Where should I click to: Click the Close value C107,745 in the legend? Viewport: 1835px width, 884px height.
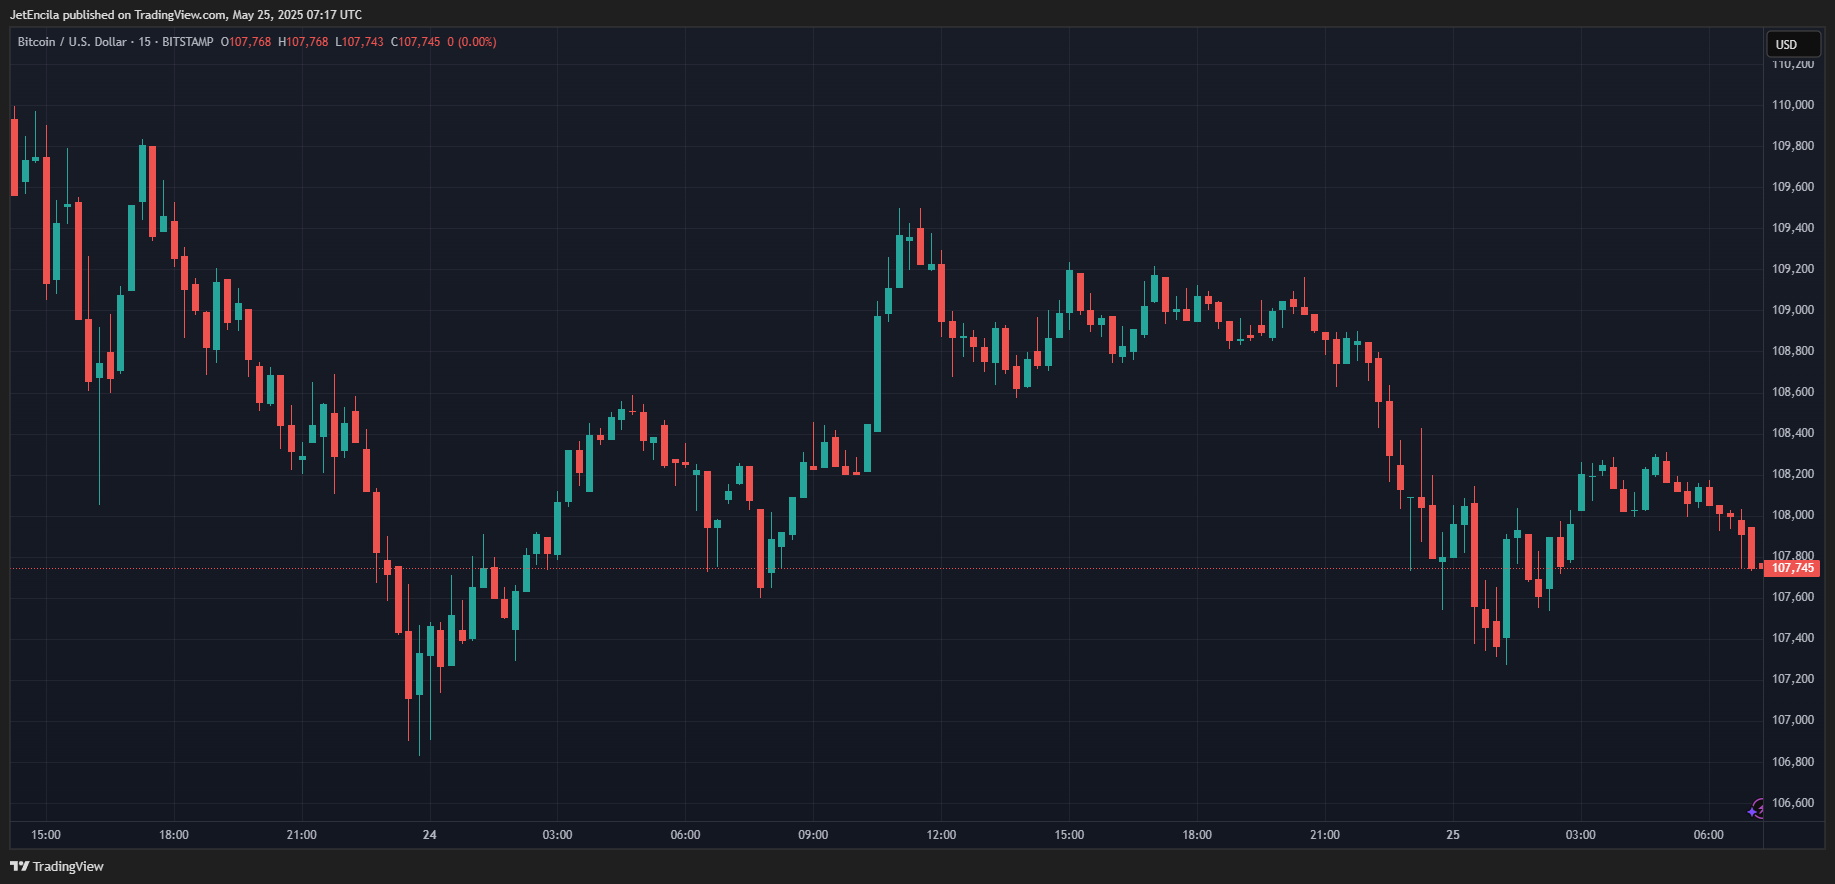click(416, 42)
